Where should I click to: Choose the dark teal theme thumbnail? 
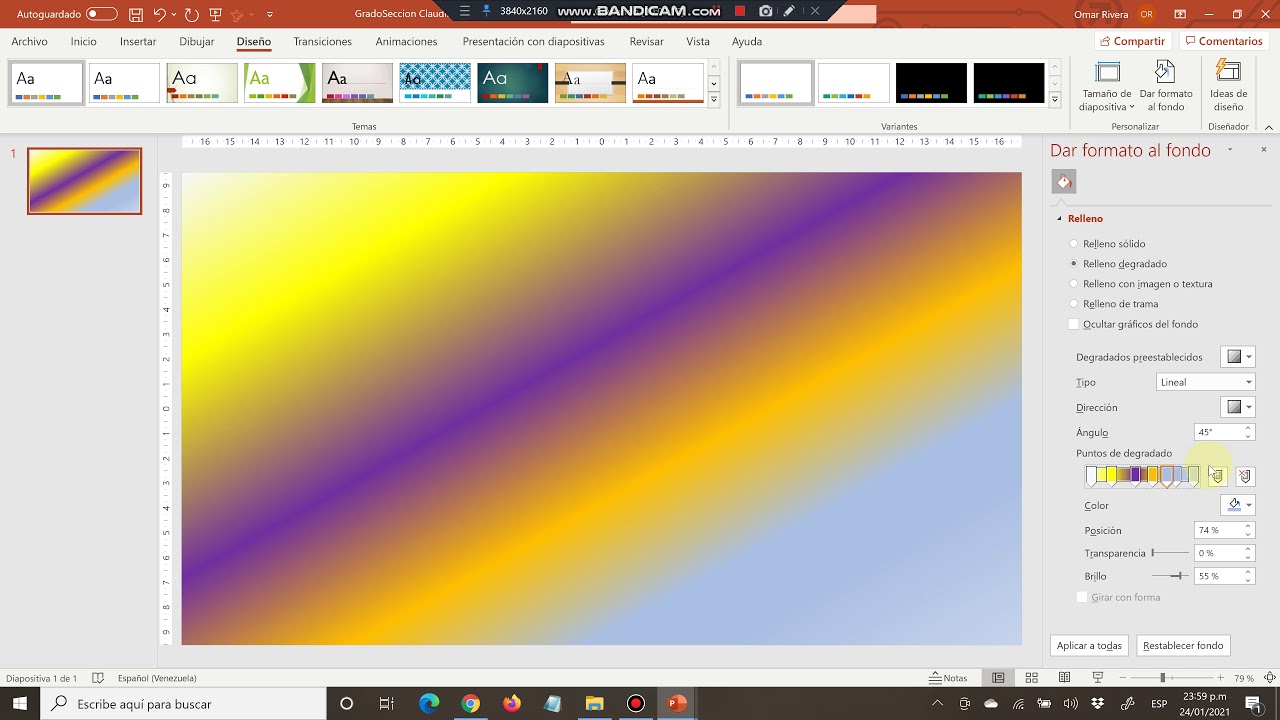[513, 83]
